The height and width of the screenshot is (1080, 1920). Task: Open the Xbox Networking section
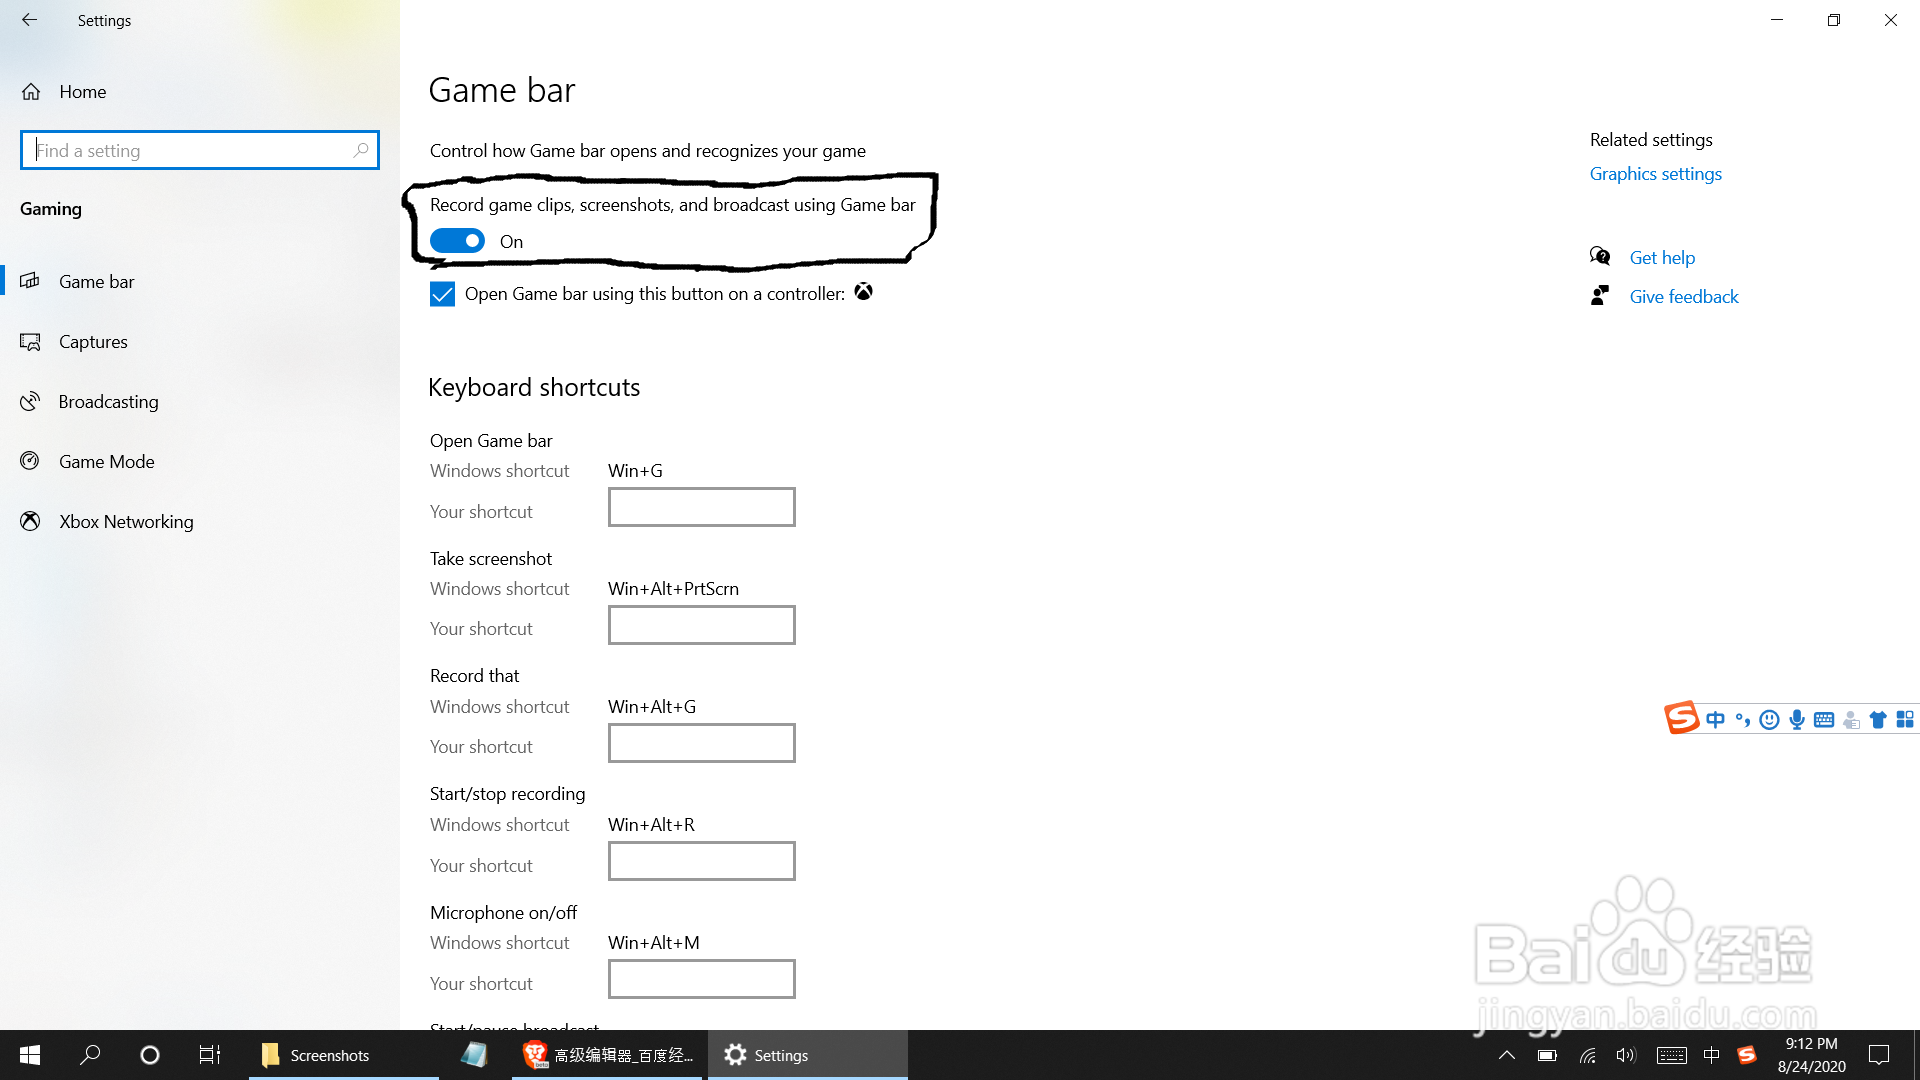click(126, 522)
